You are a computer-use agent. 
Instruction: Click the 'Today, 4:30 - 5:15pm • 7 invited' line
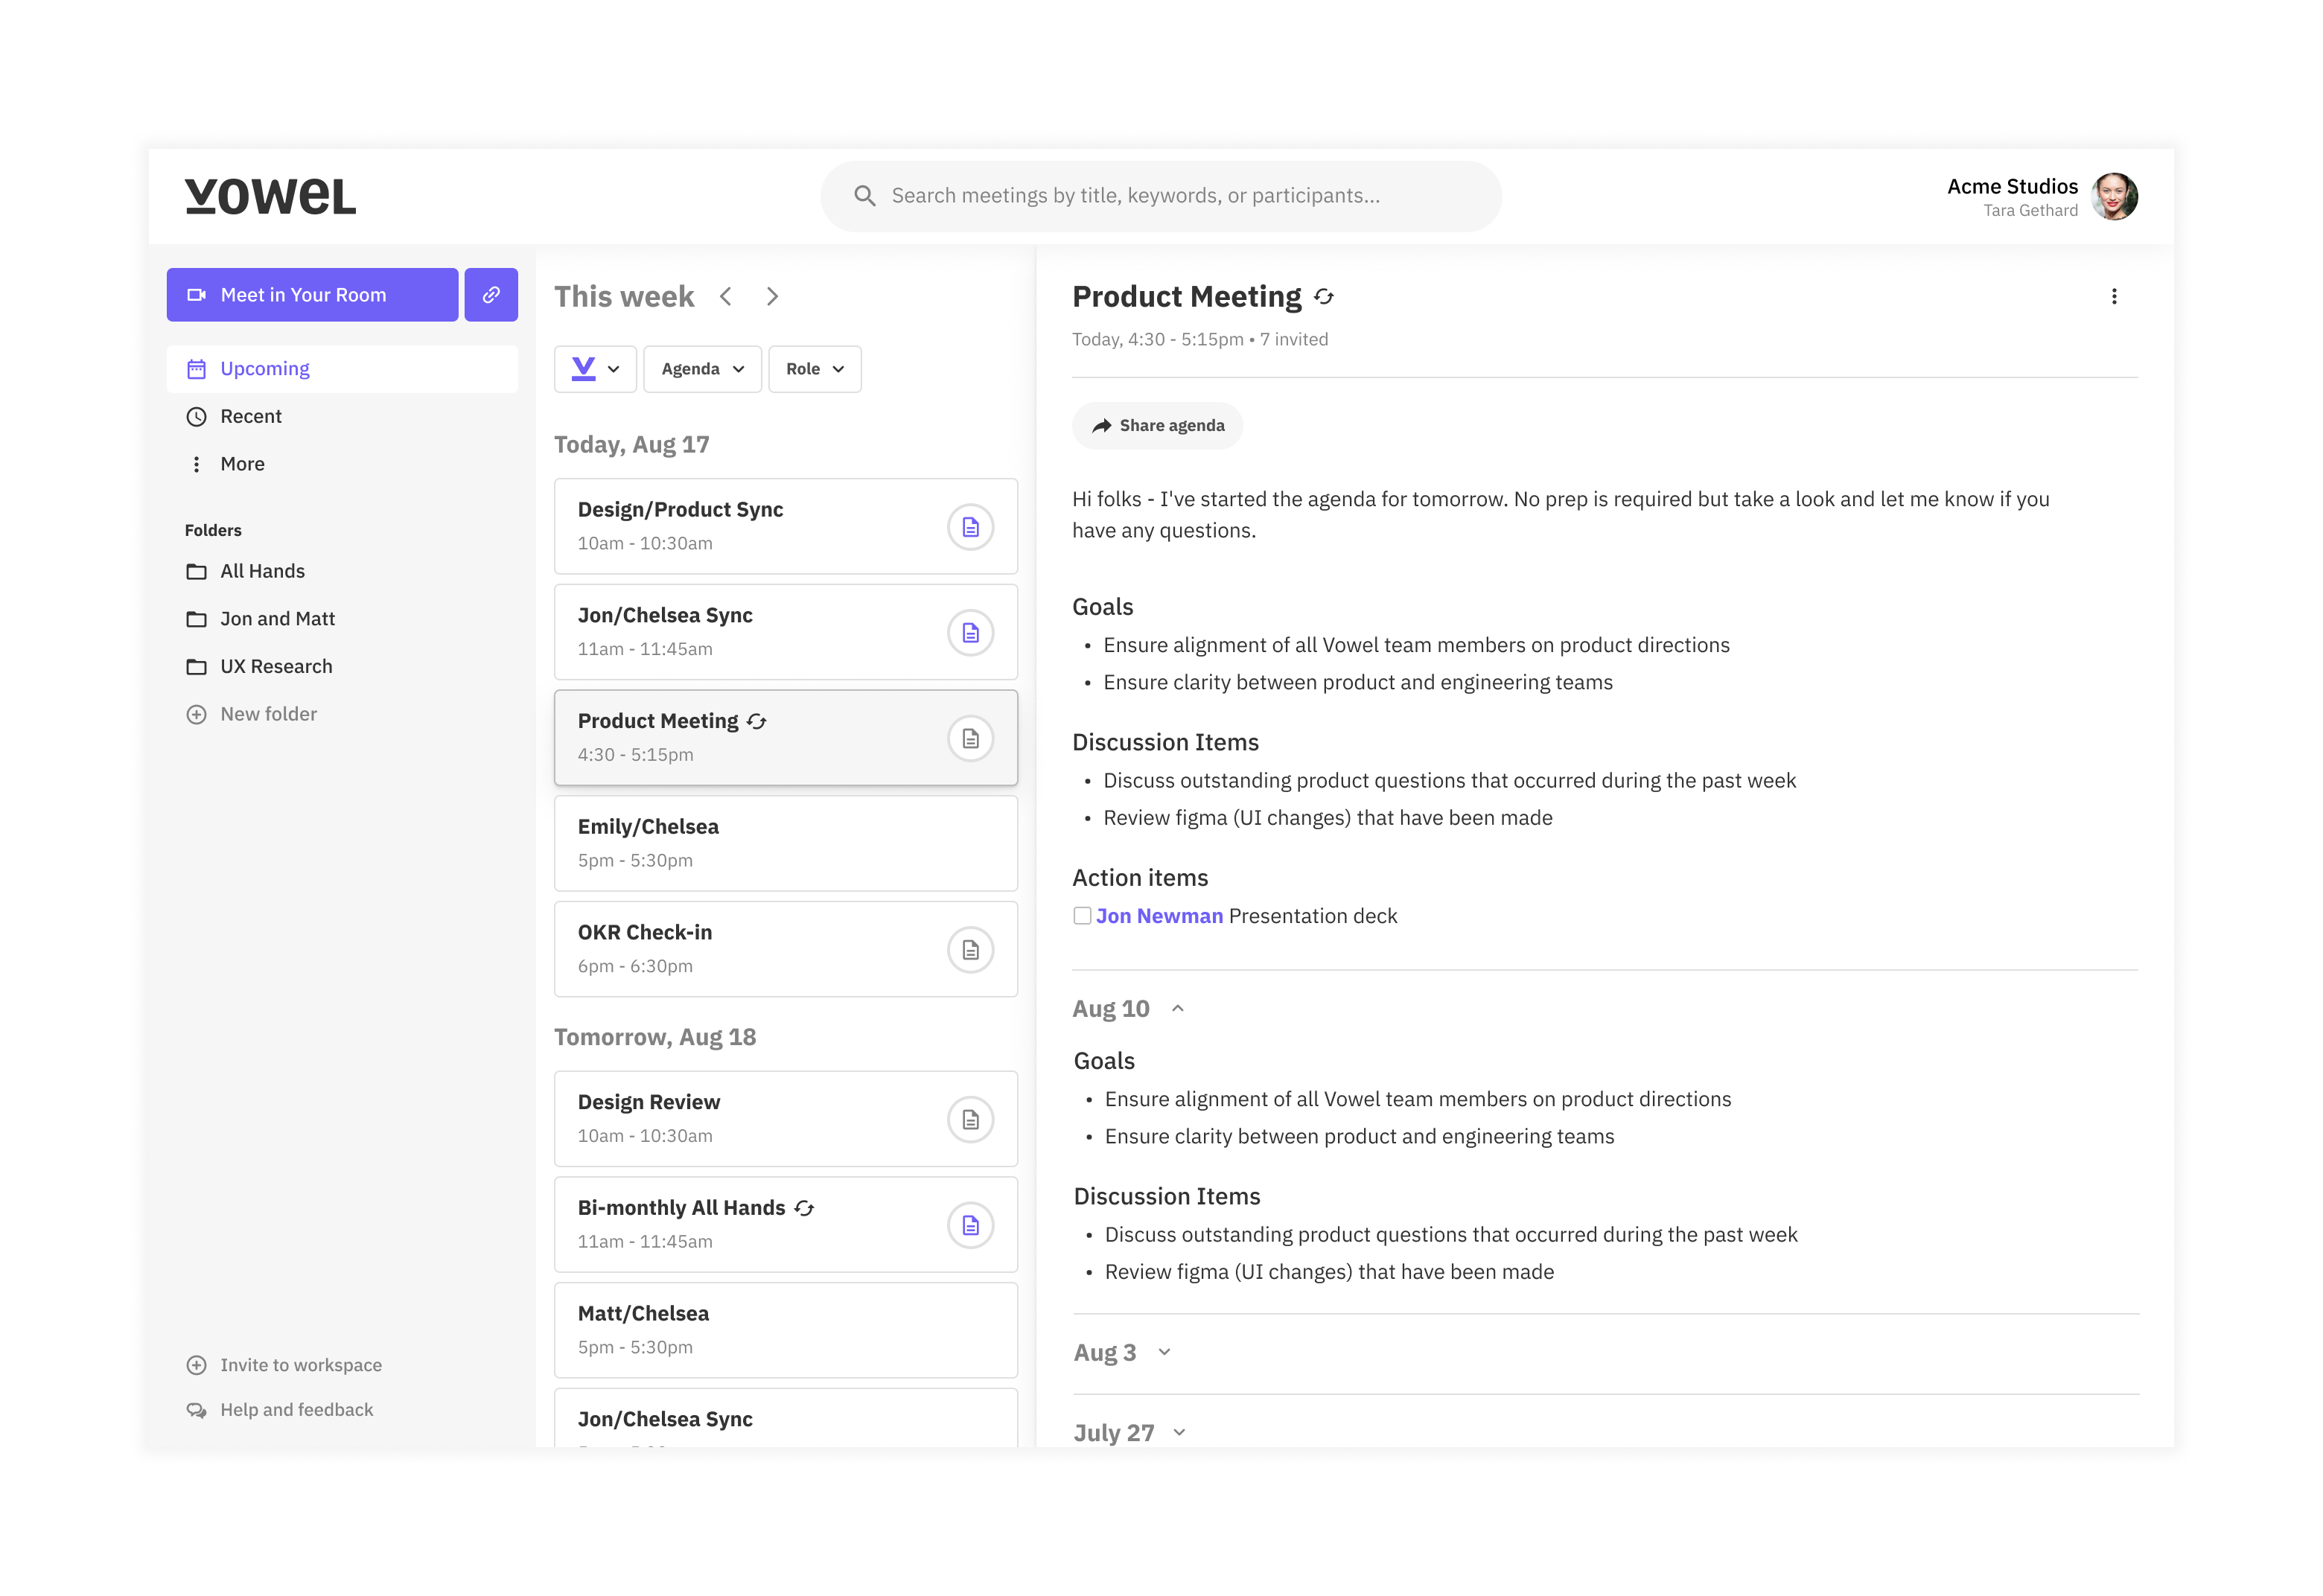point(1200,340)
